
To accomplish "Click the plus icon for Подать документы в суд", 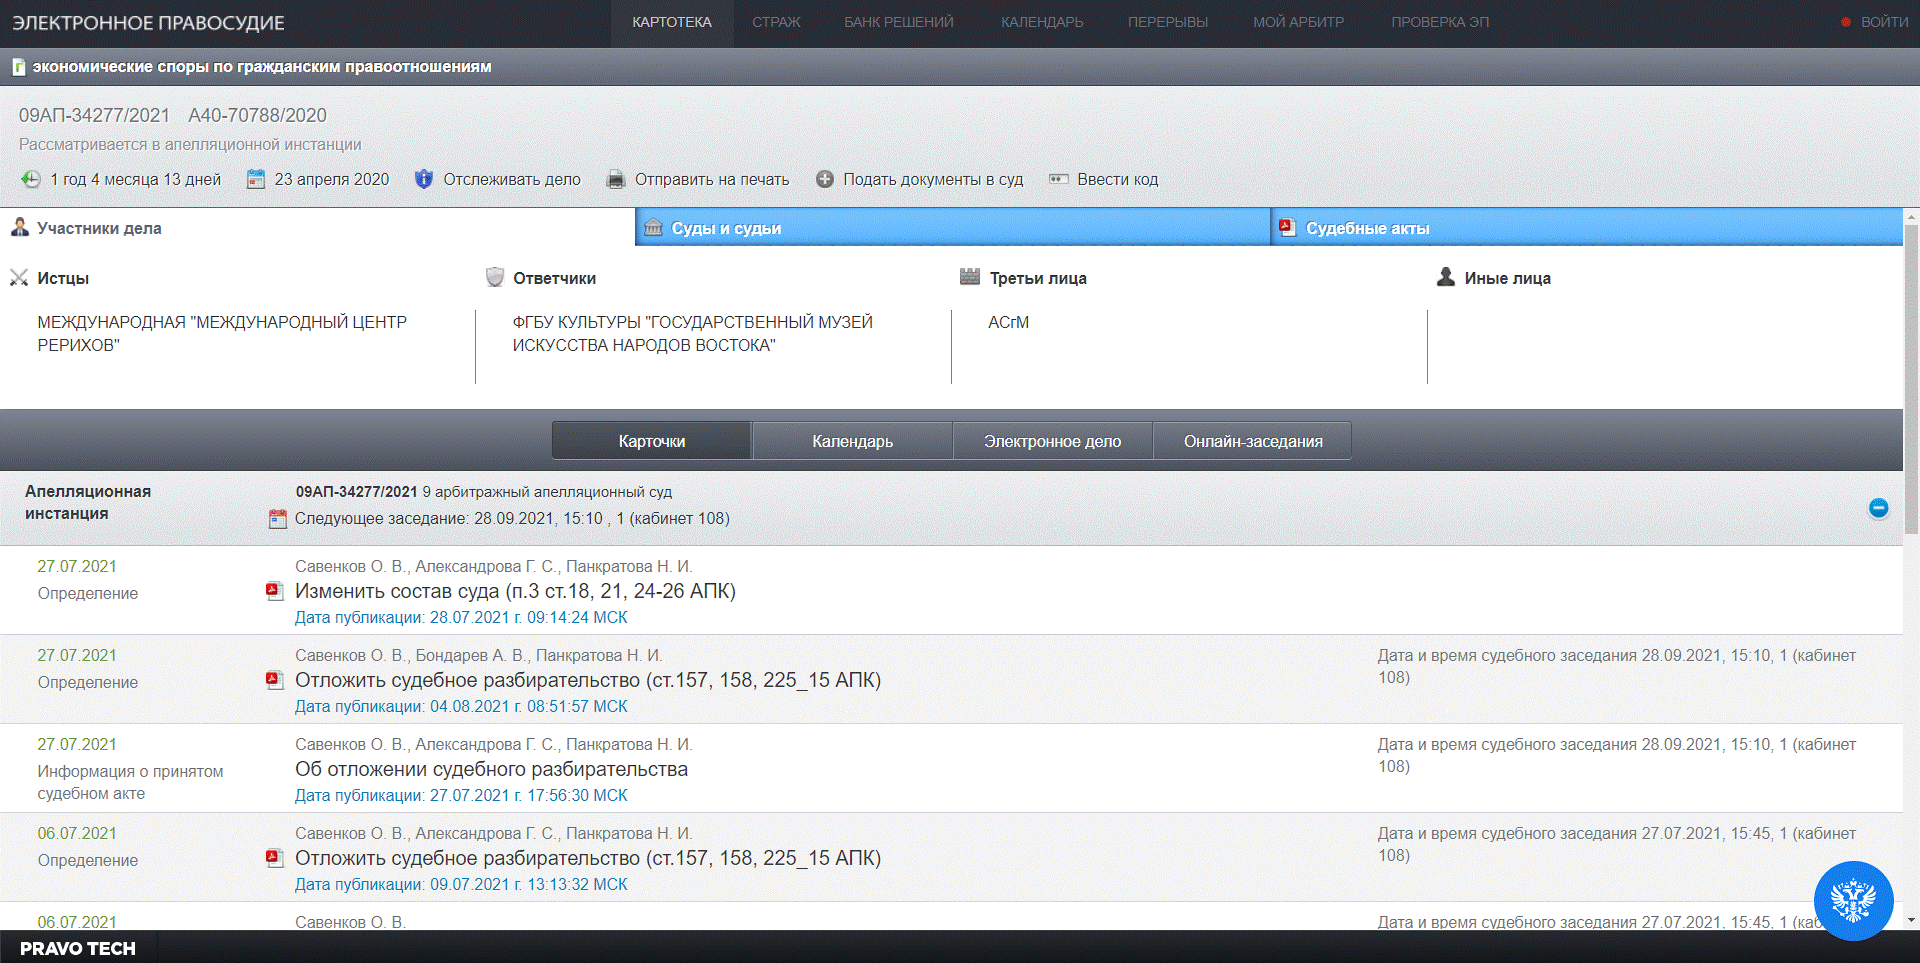I will click(825, 179).
